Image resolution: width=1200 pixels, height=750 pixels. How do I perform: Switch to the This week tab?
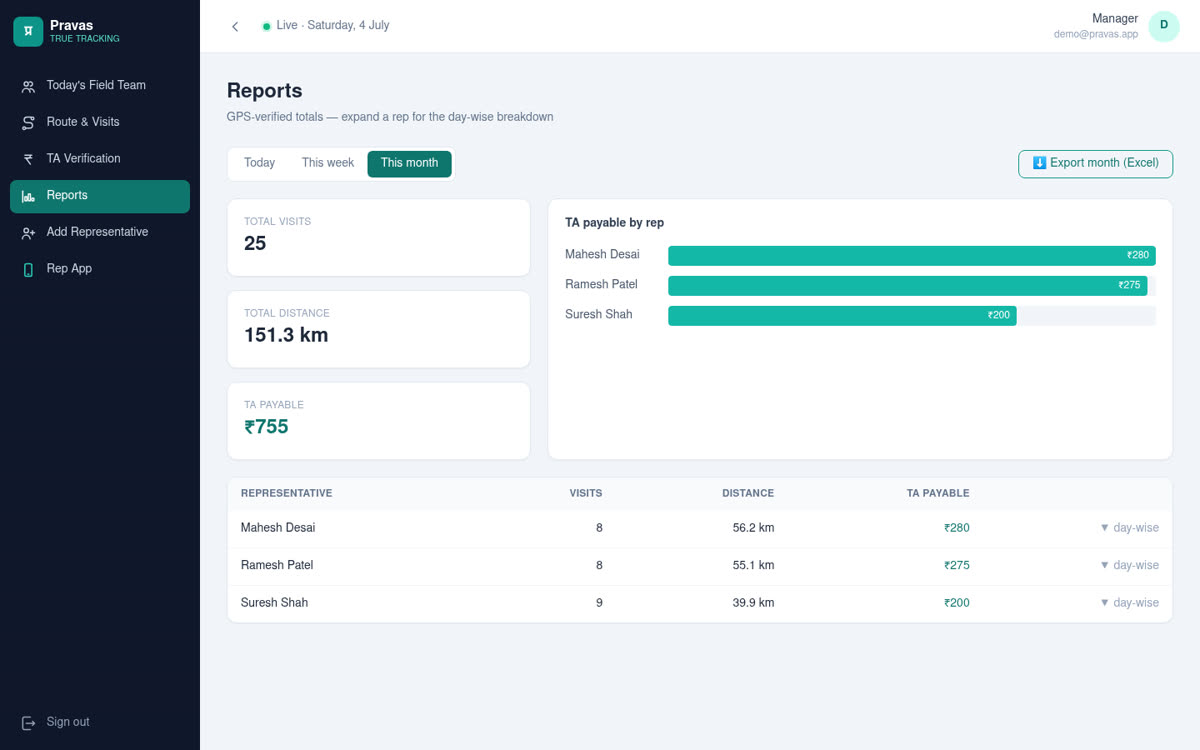[328, 163]
